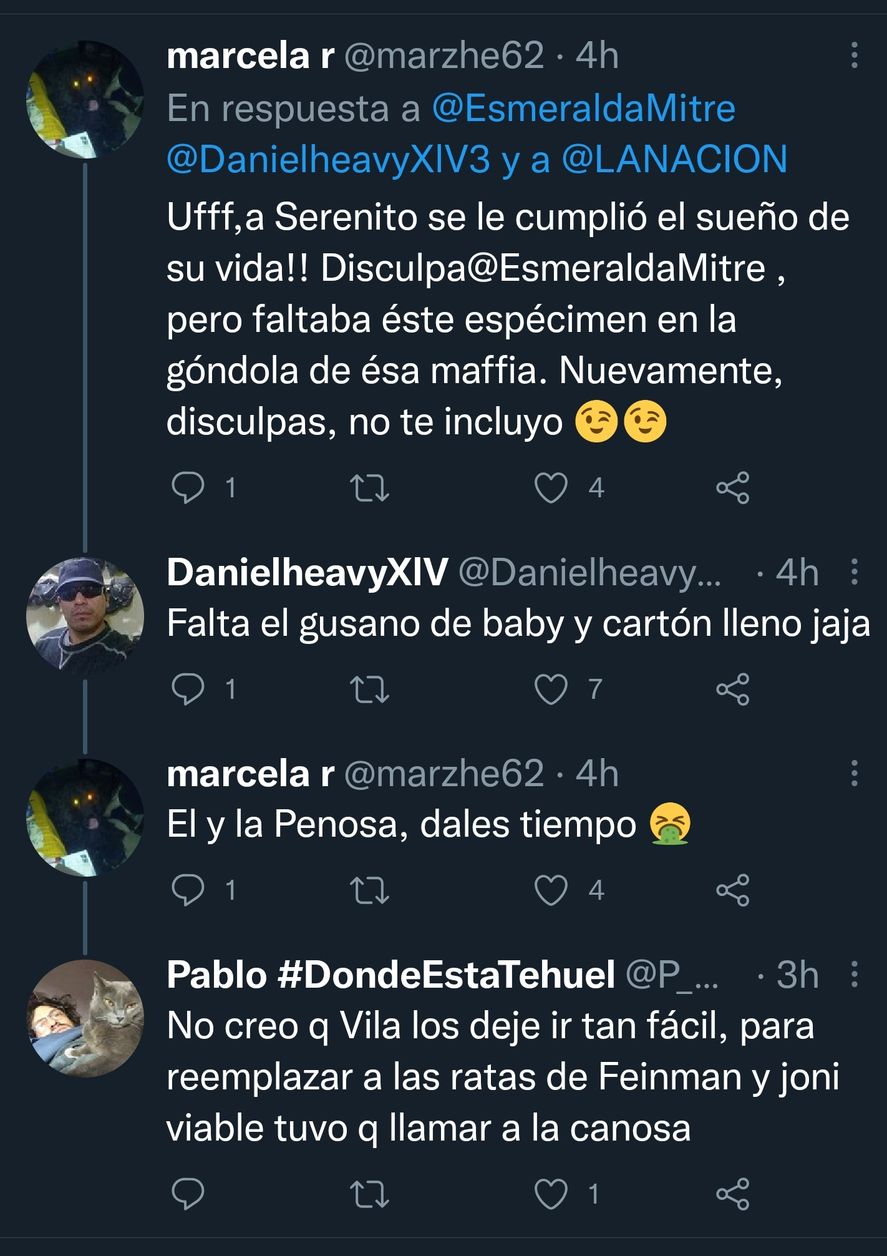The image size is (887, 1256).
Task: Open the @EsmeraldaMitre mention link
Action: pos(583,109)
